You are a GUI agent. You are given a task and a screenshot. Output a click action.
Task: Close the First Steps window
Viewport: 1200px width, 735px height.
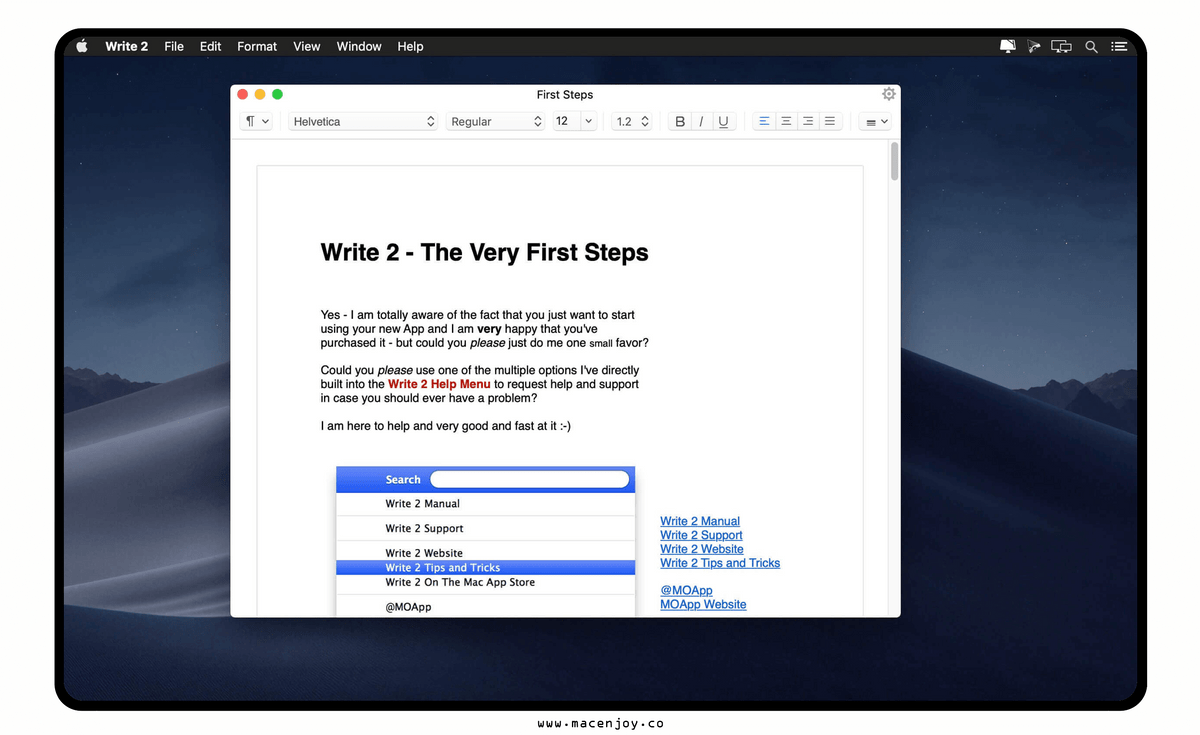point(242,94)
